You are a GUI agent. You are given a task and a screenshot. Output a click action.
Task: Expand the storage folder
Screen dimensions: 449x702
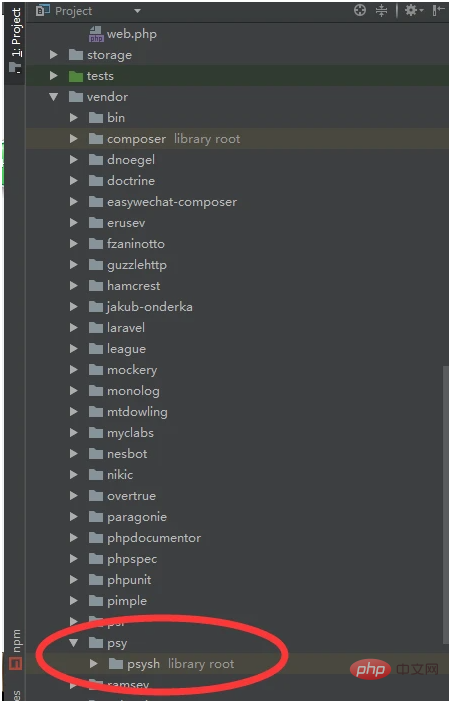click(x=54, y=55)
